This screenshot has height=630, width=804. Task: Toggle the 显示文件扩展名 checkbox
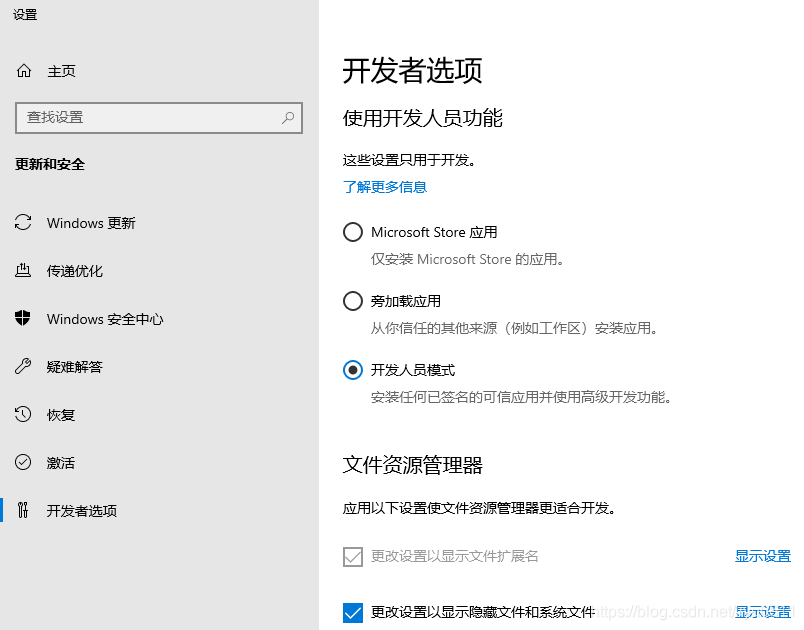click(x=353, y=556)
